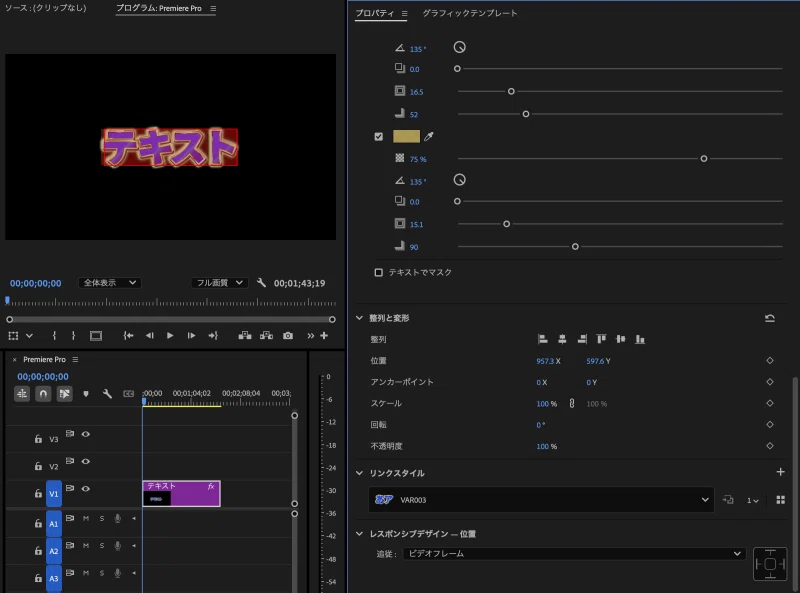This screenshot has height=593, width=800.
Task: Lock the V3 video track
Action: pos(38,439)
